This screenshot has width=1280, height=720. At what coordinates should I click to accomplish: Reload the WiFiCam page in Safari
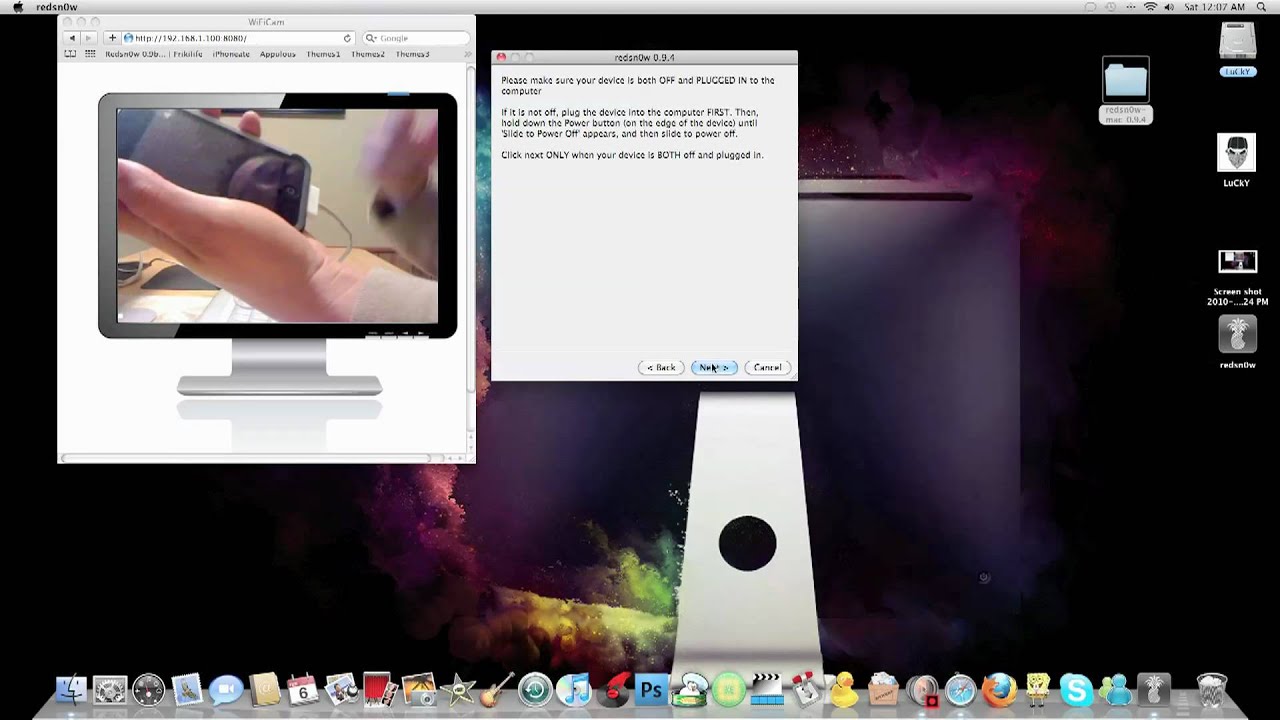pos(347,38)
